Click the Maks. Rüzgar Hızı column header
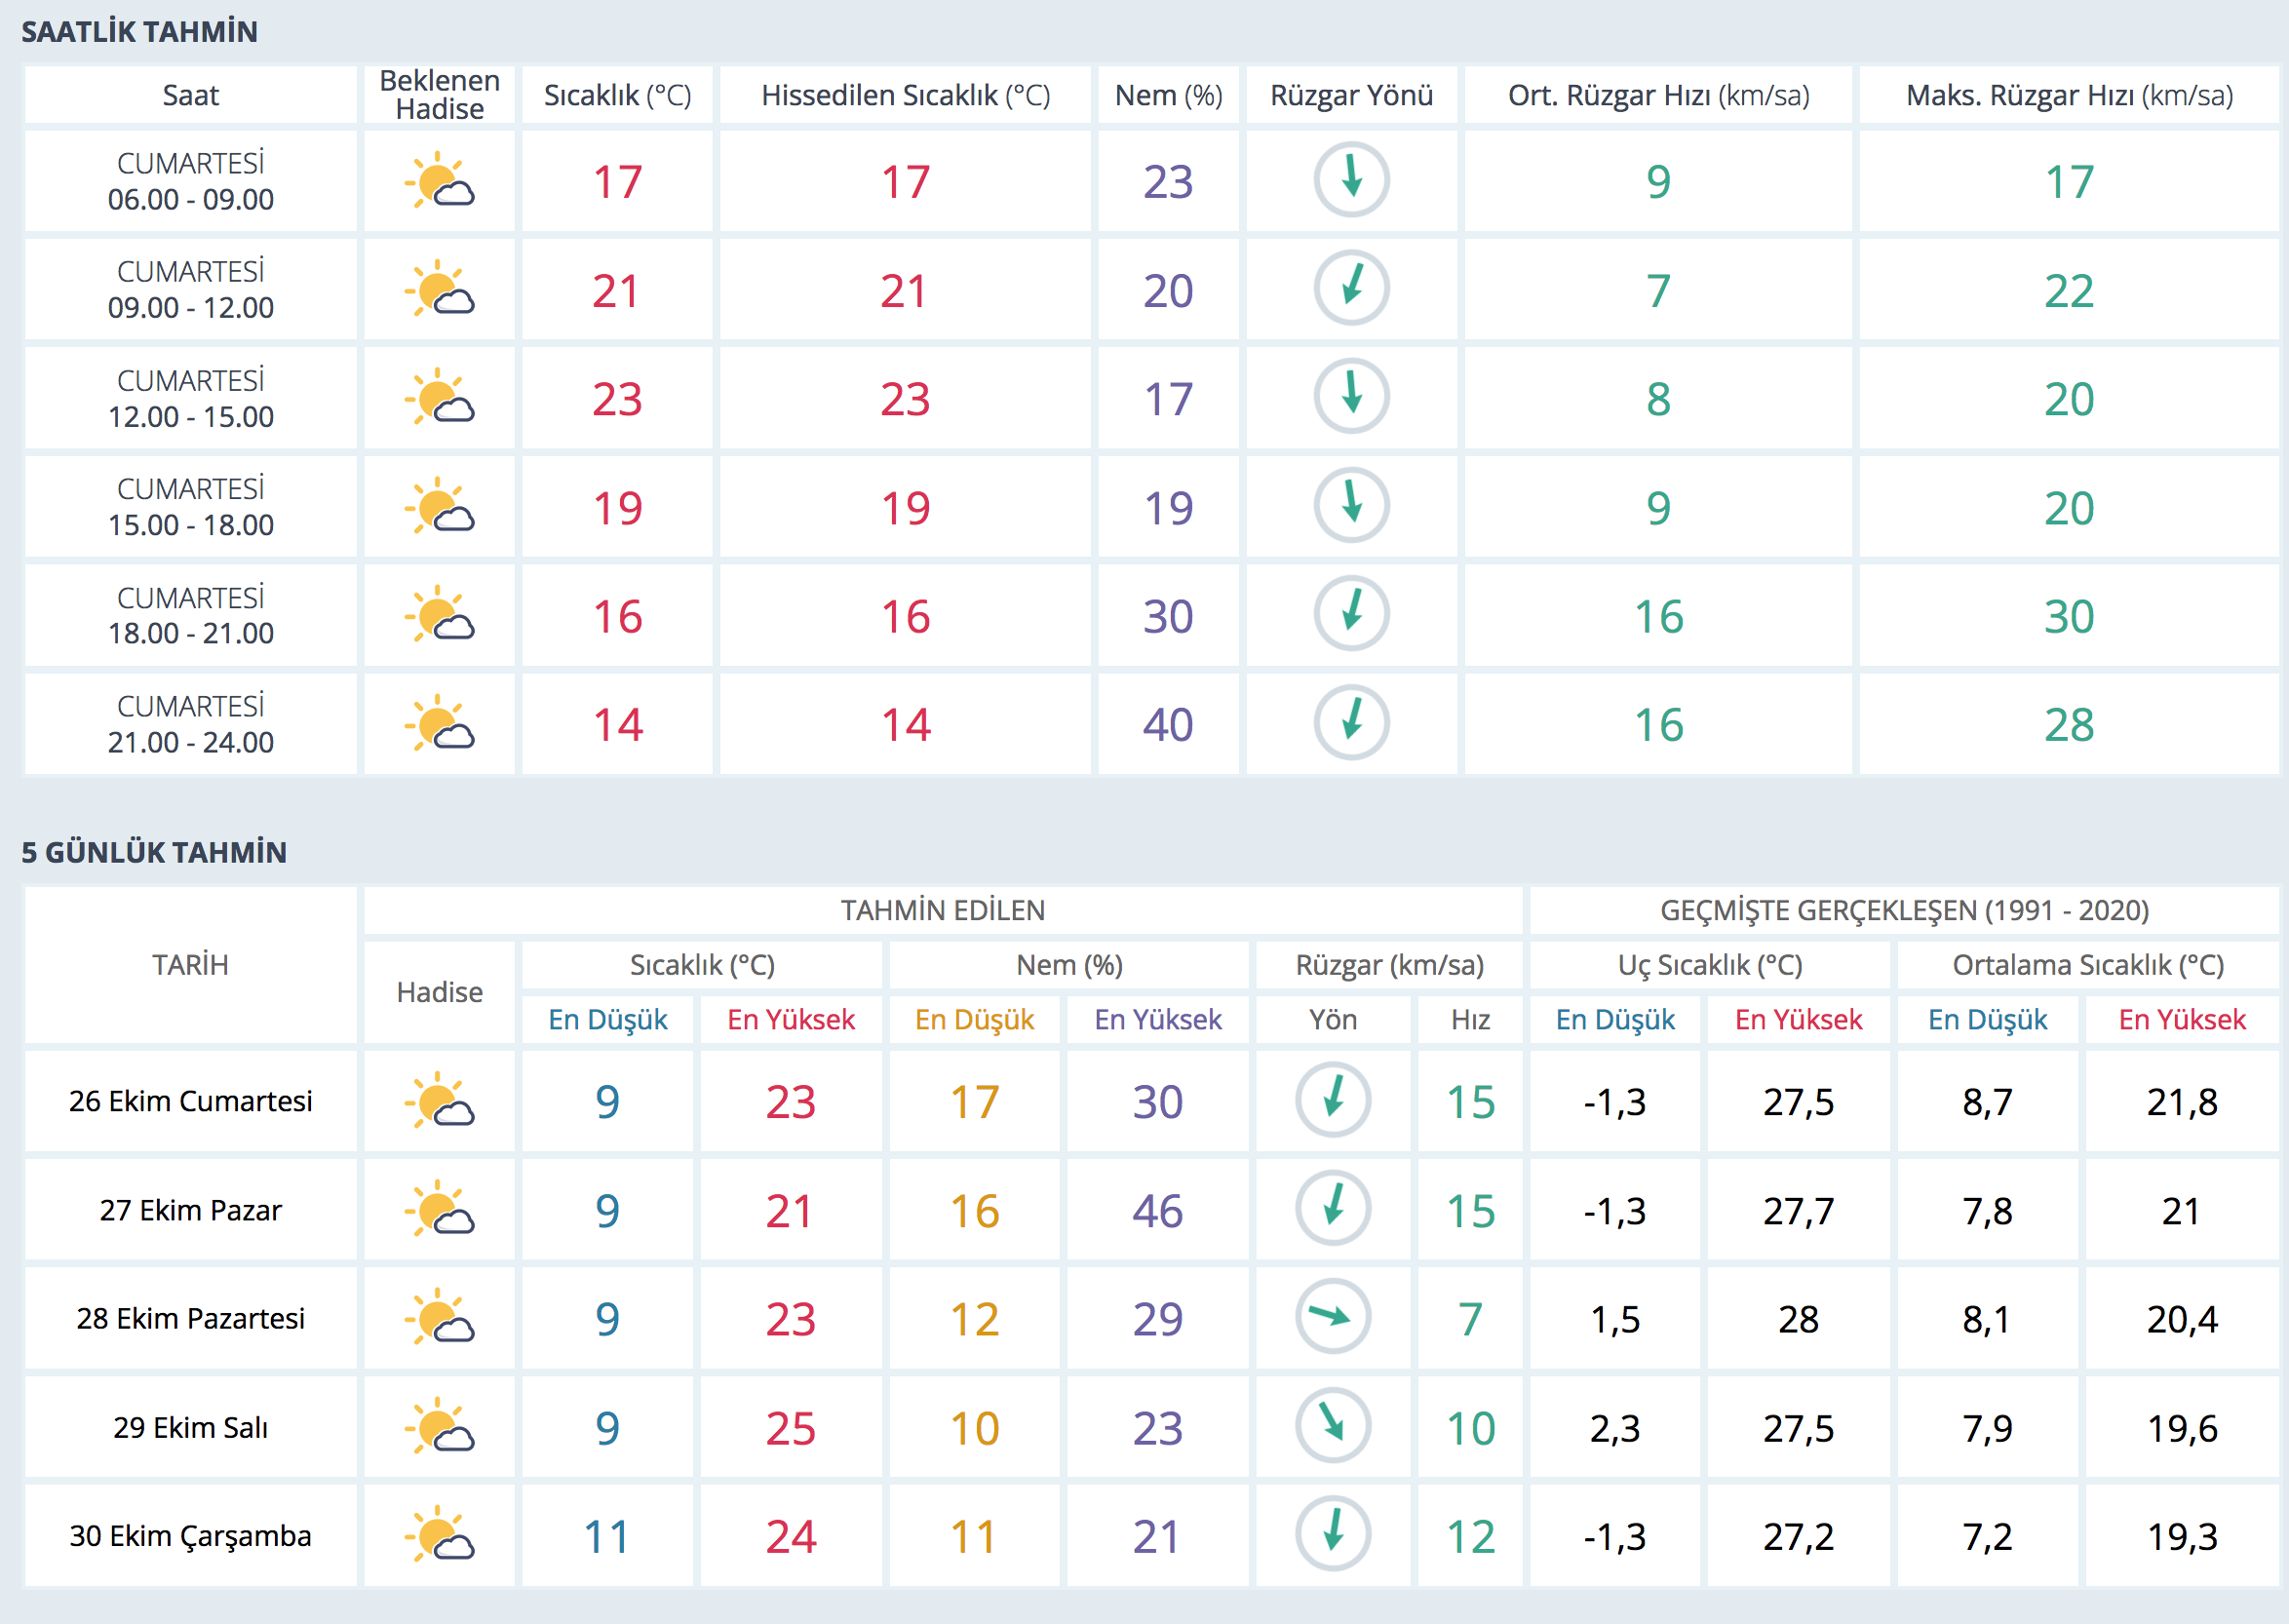Image resolution: width=2289 pixels, height=1624 pixels. click(2068, 96)
